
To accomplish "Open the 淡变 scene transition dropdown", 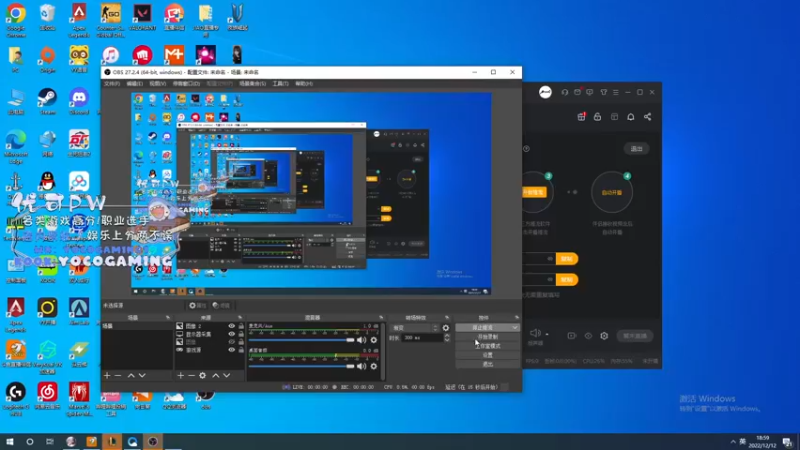I will [x=414, y=328].
